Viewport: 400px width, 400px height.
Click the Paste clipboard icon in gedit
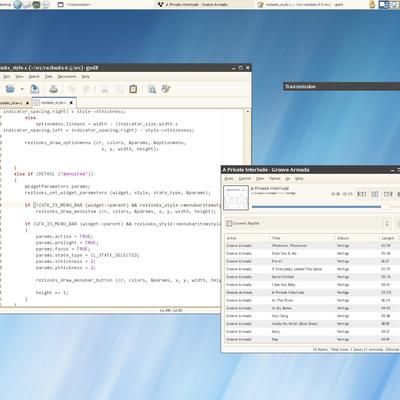[x=133, y=89]
